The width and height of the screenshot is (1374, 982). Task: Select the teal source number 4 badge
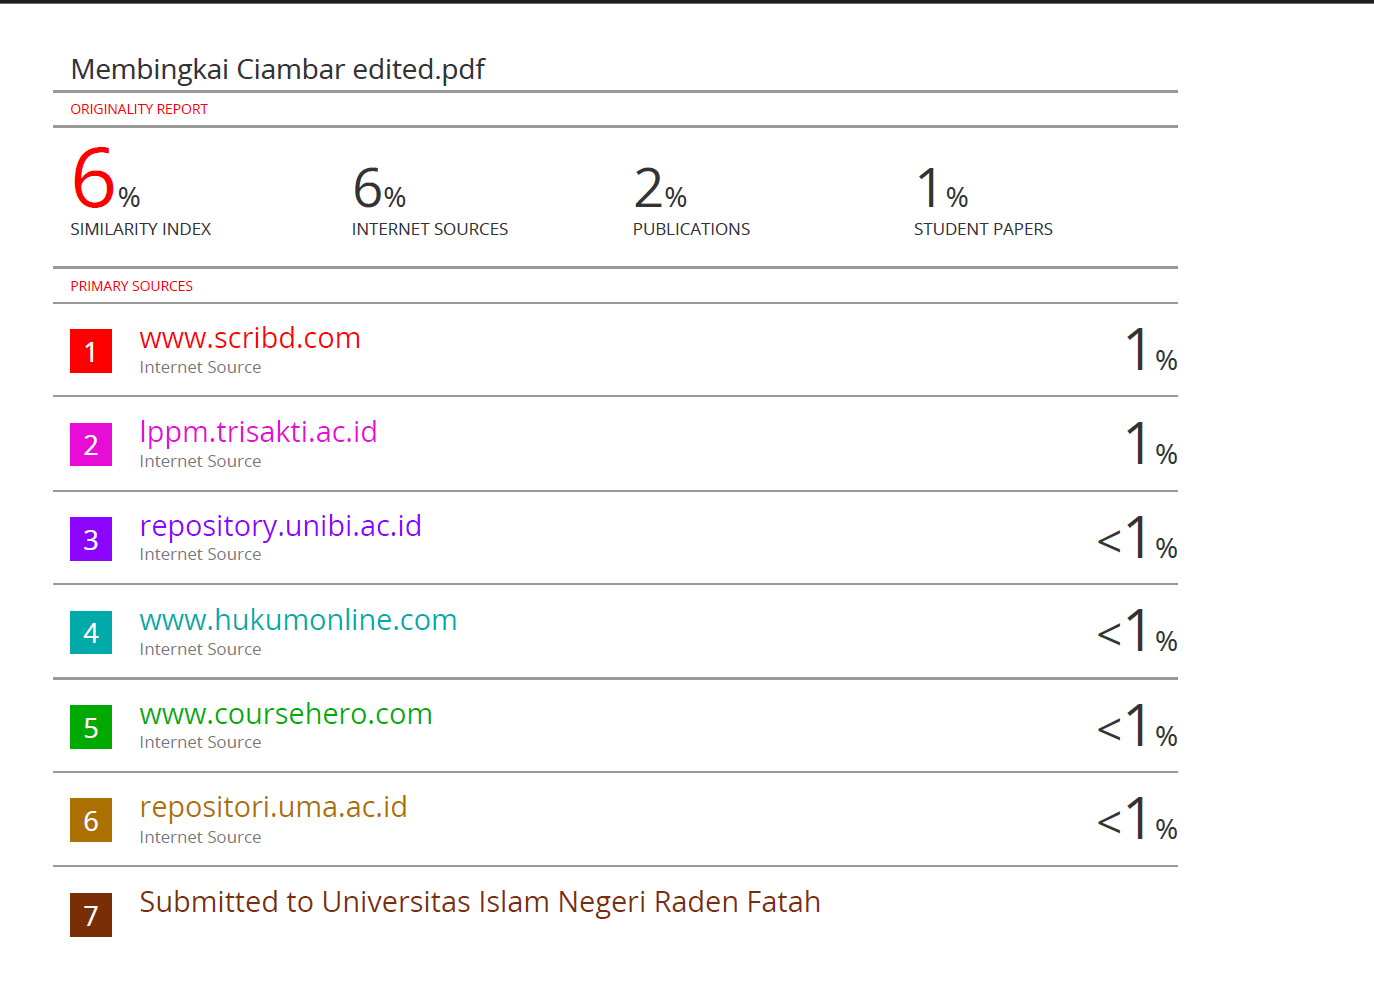[91, 633]
